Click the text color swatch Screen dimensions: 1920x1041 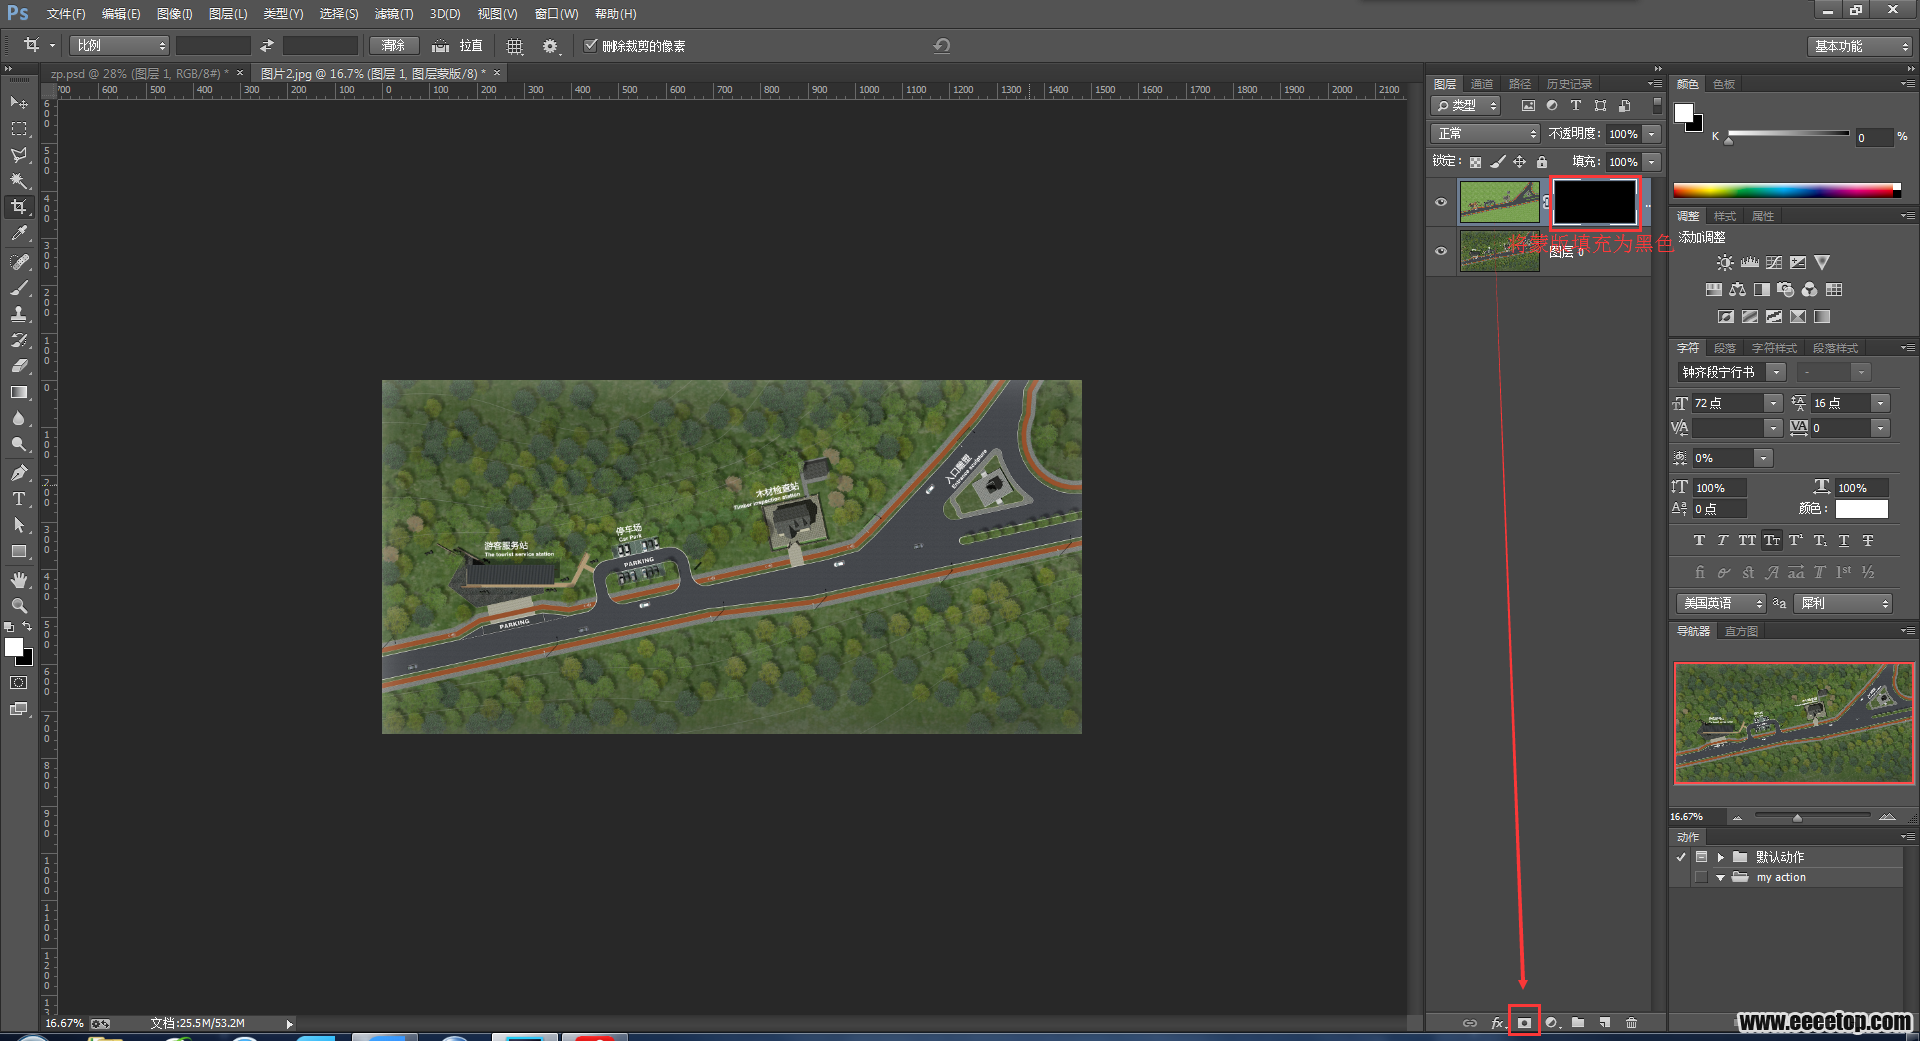[x=1861, y=509]
